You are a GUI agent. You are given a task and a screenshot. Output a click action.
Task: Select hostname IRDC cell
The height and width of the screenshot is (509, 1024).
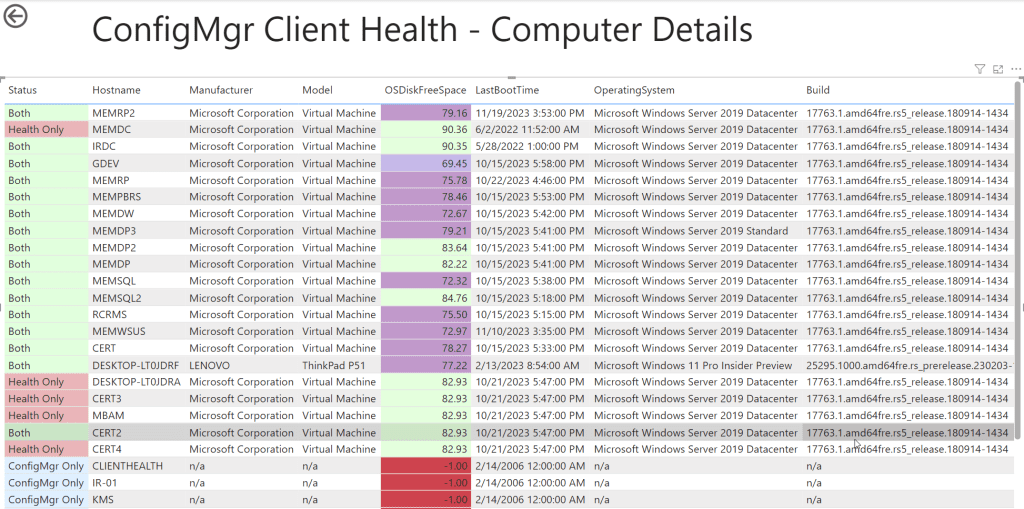[137, 146]
